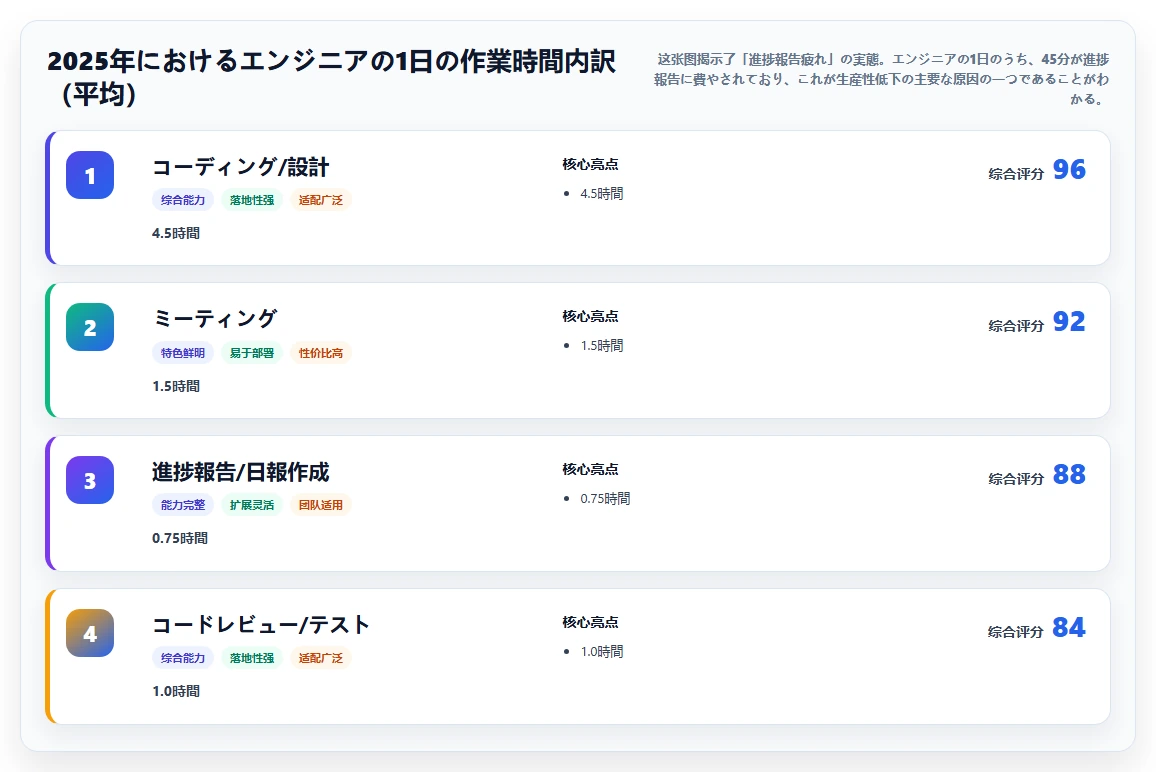This screenshot has height=772, width=1156.
Task: Click the bold 1.0時間 under コードレビュー tags
Action: tap(176, 691)
